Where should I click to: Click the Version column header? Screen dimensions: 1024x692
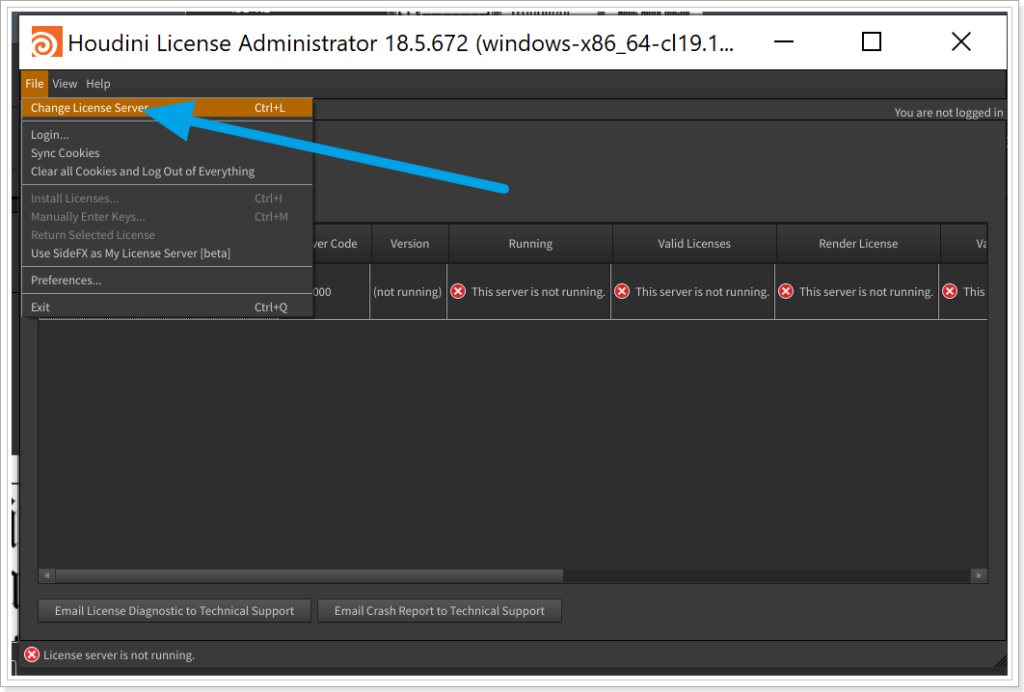pyautogui.click(x=408, y=243)
